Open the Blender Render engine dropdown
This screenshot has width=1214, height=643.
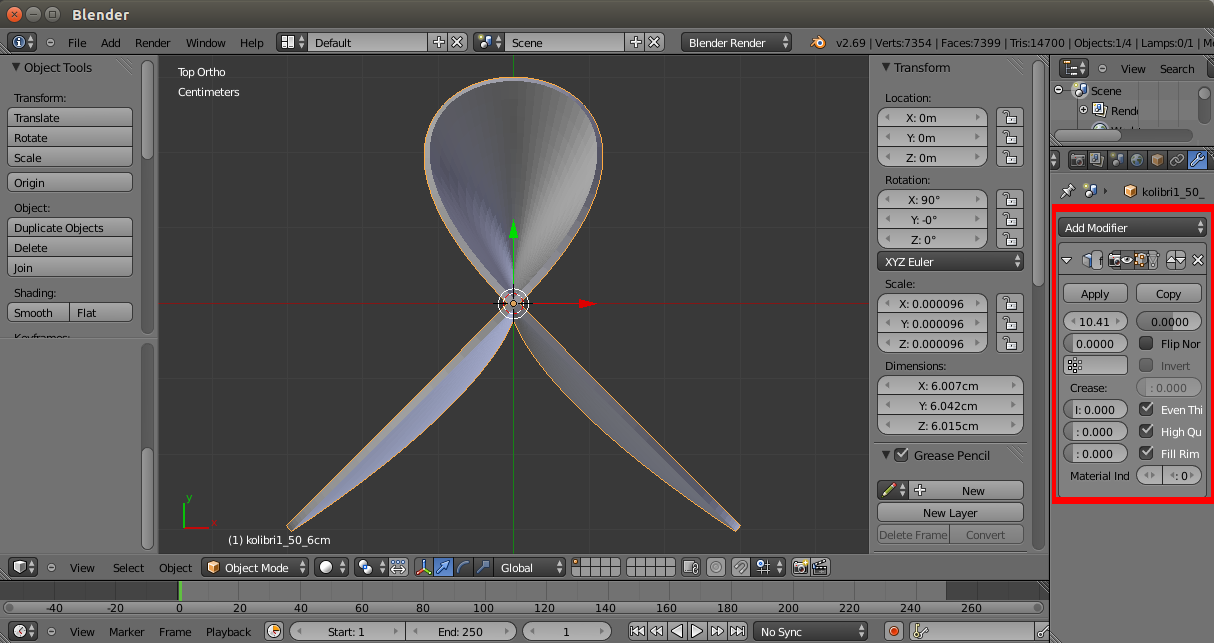pos(737,43)
